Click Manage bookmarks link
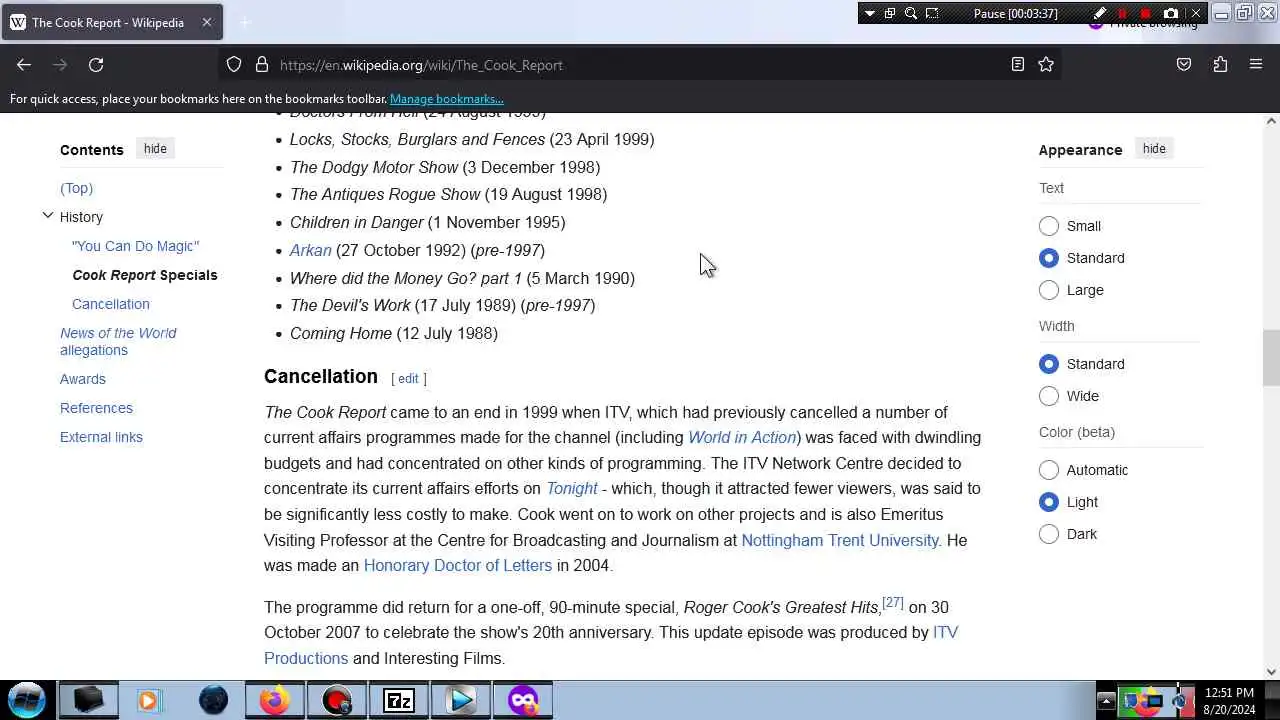 [x=446, y=99]
